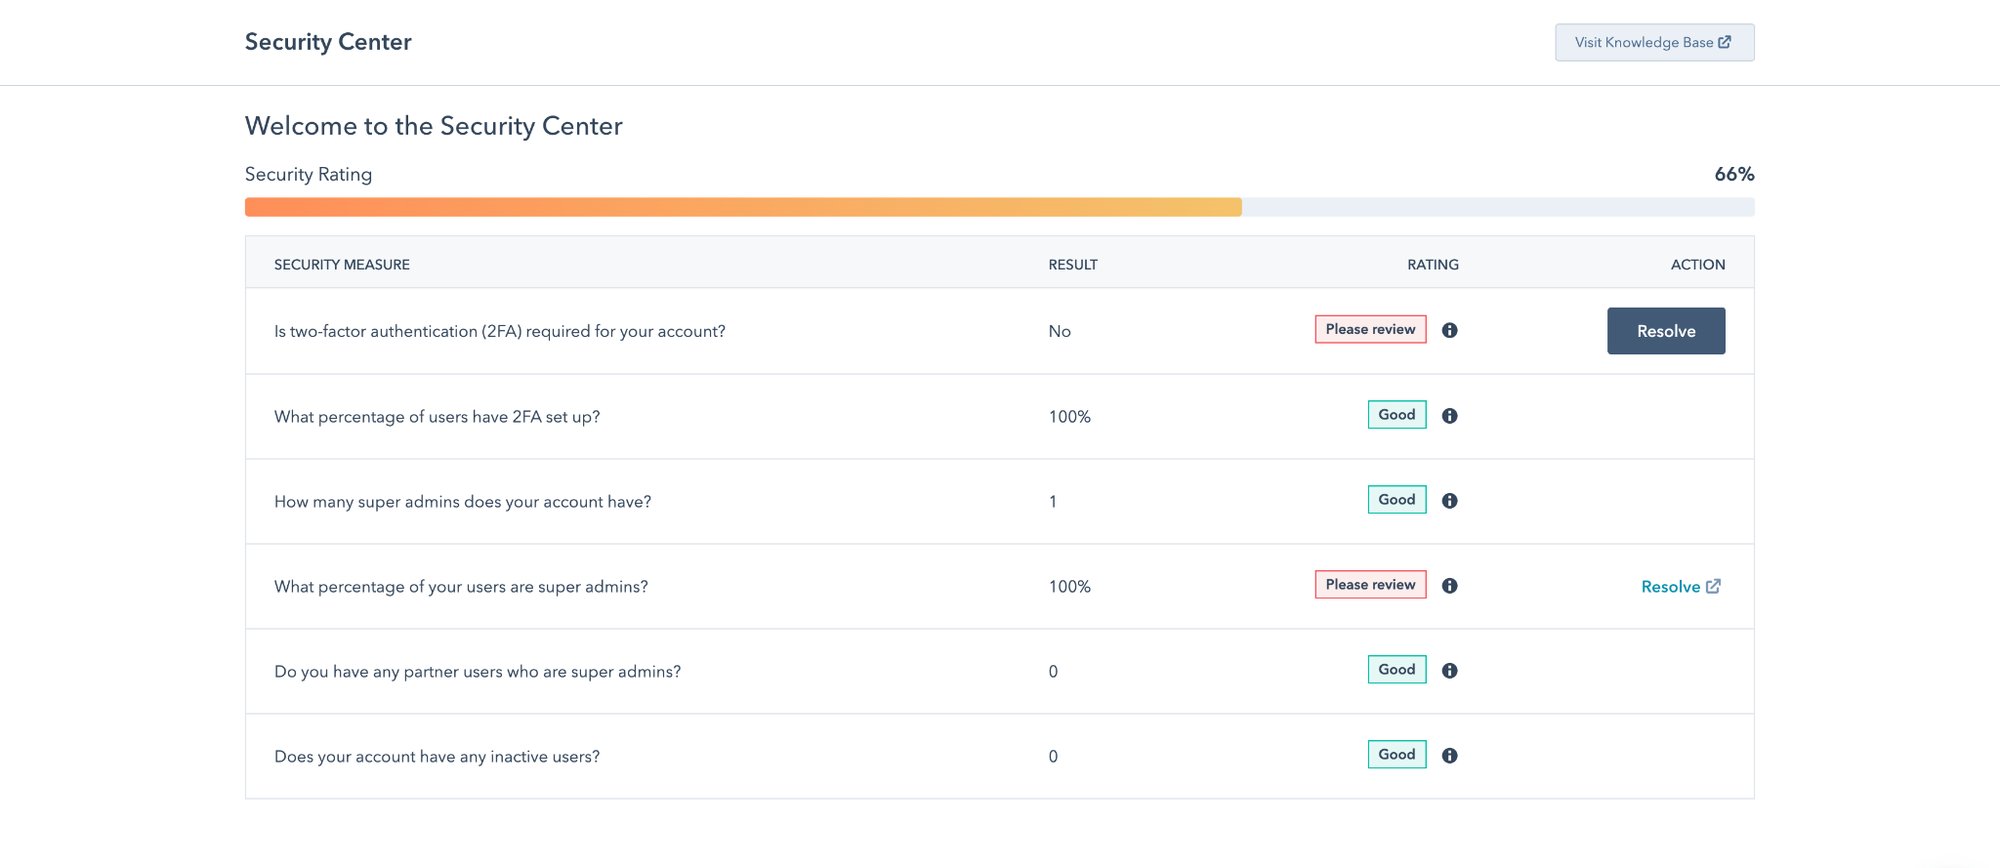Open info icon for inactive users row
2000x868 pixels.
pos(1449,755)
